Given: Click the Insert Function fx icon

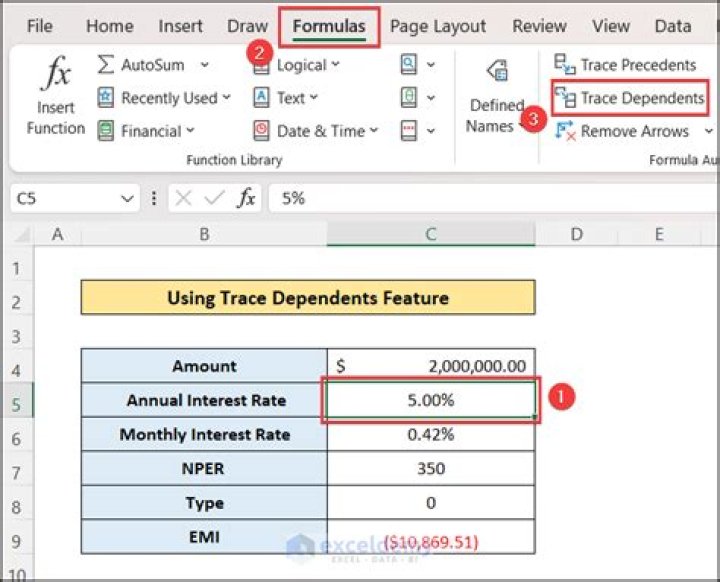Looking at the screenshot, I should (55, 76).
